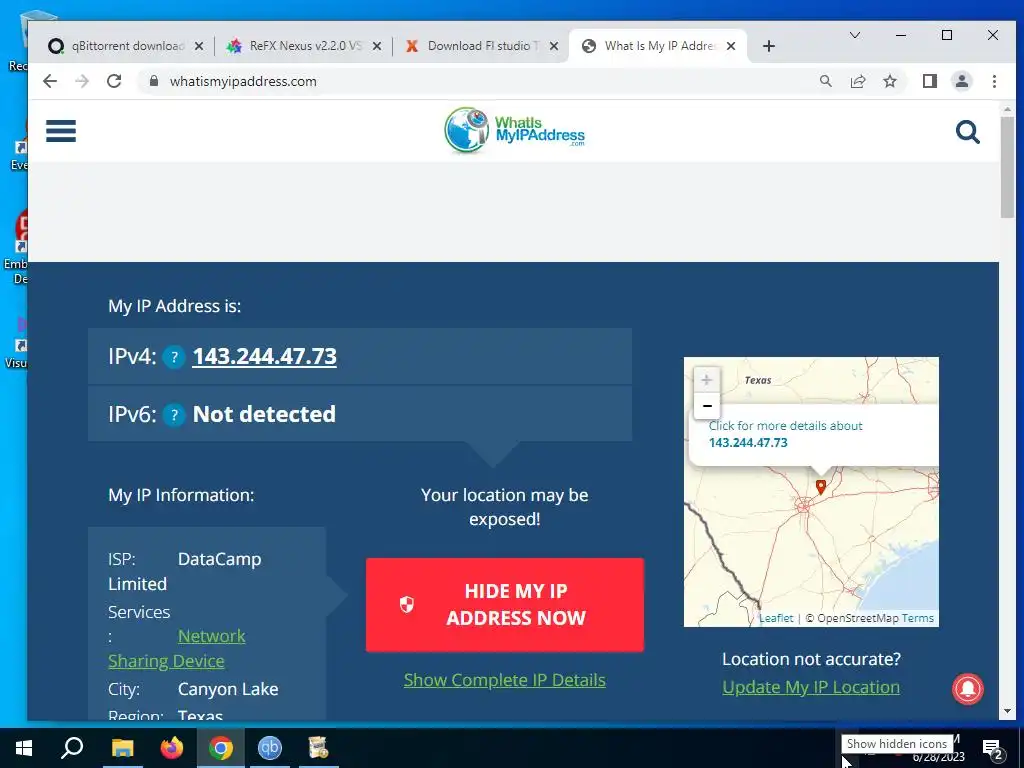Click the red notification bell icon

coord(968,689)
